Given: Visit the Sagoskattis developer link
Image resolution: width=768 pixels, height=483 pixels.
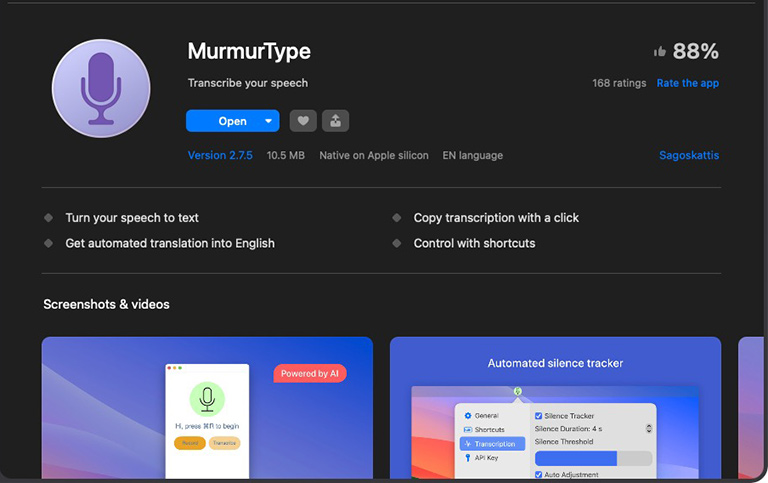Looking at the screenshot, I should point(689,155).
